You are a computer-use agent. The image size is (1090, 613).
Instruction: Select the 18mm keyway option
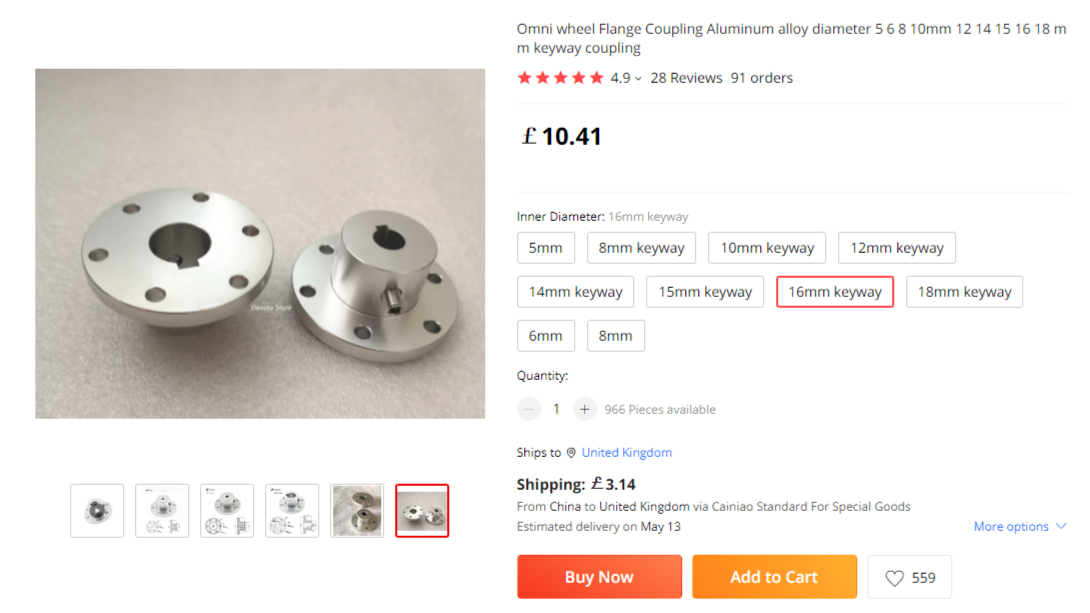coord(964,292)
